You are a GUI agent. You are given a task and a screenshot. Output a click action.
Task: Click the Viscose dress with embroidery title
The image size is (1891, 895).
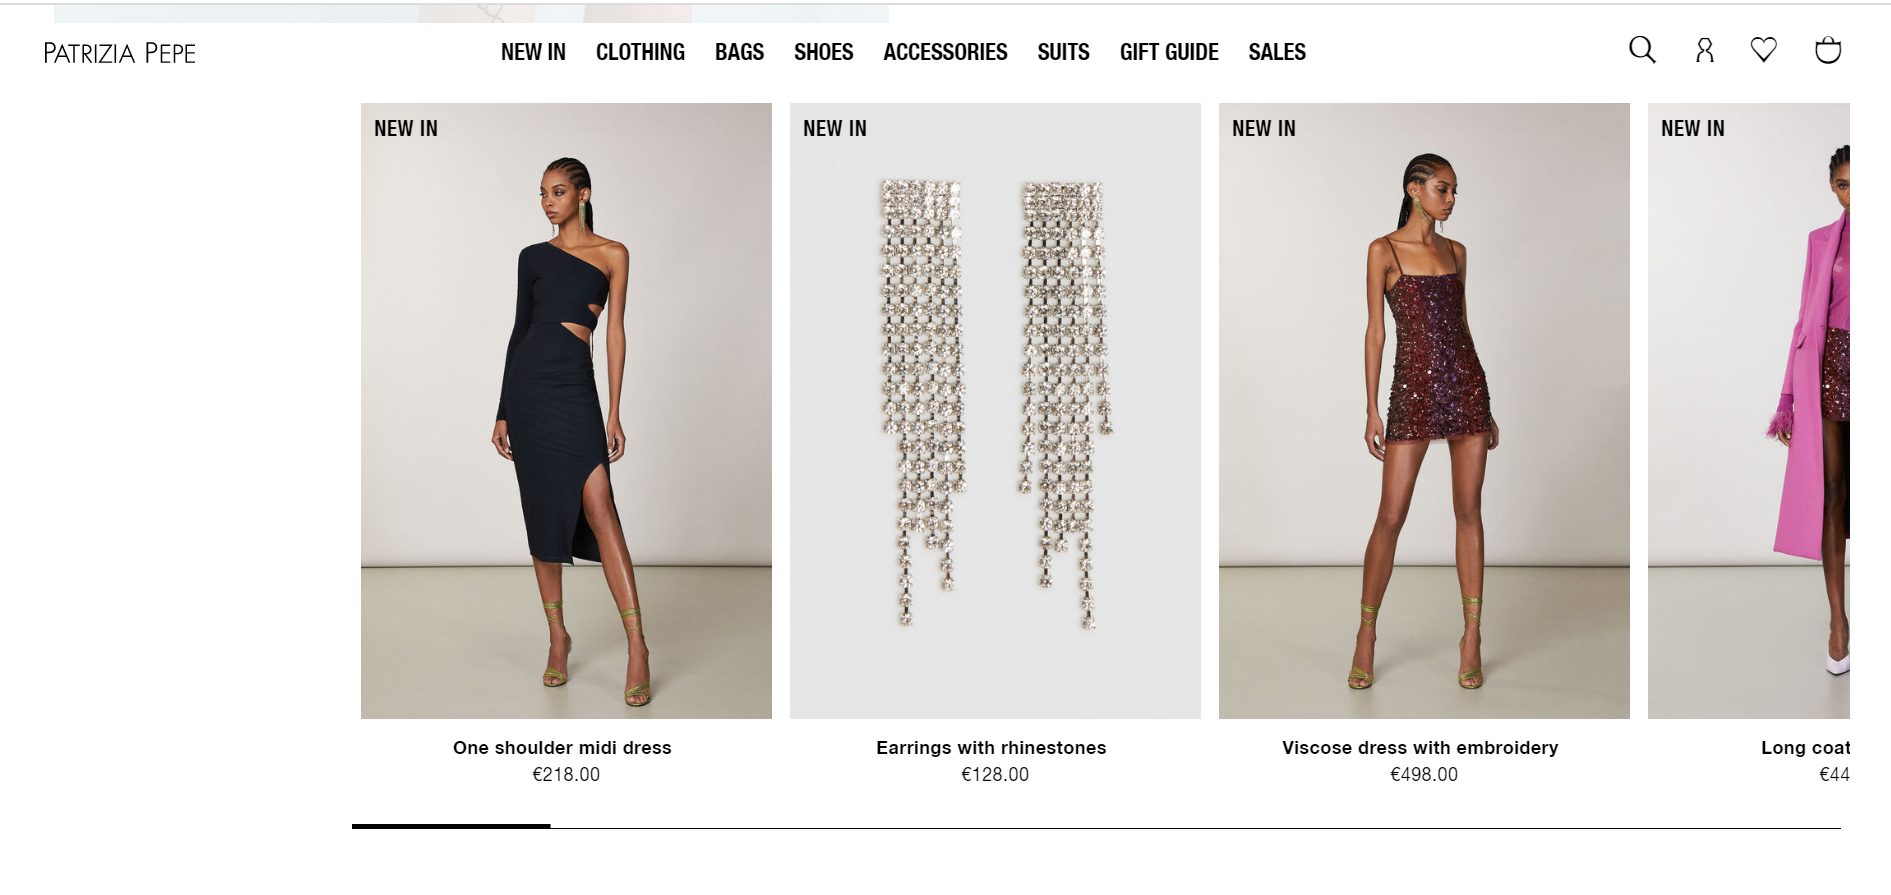1420,748
